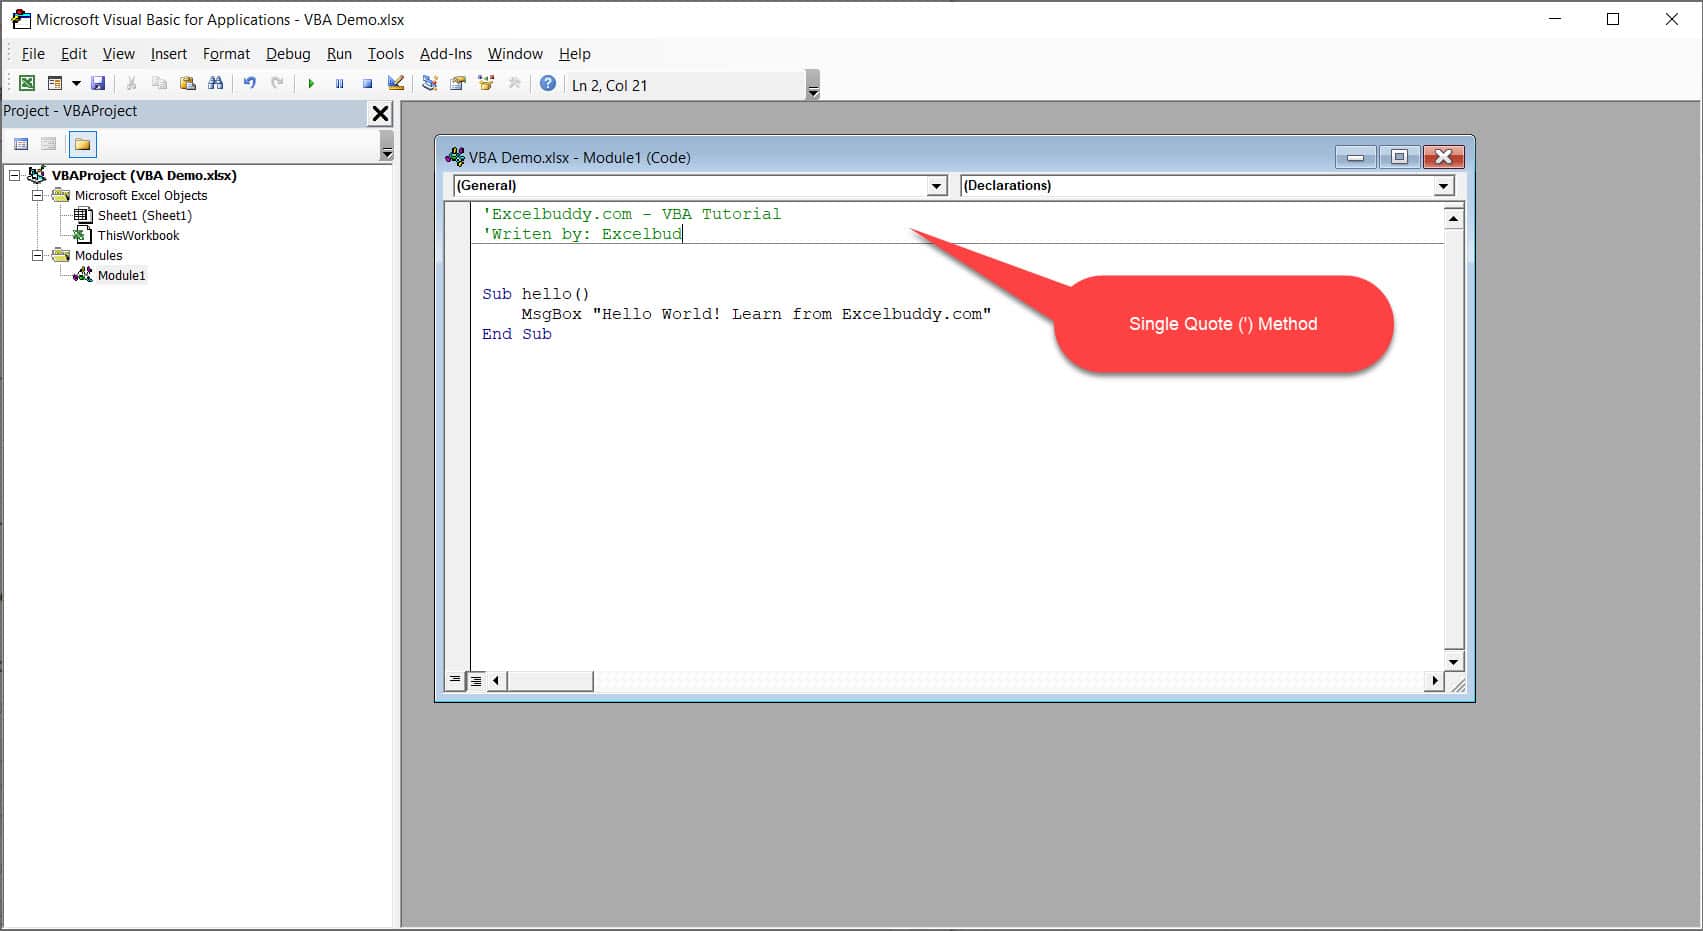
Task: Run the macro with the green play button
Action: click(x=311, y=84)
